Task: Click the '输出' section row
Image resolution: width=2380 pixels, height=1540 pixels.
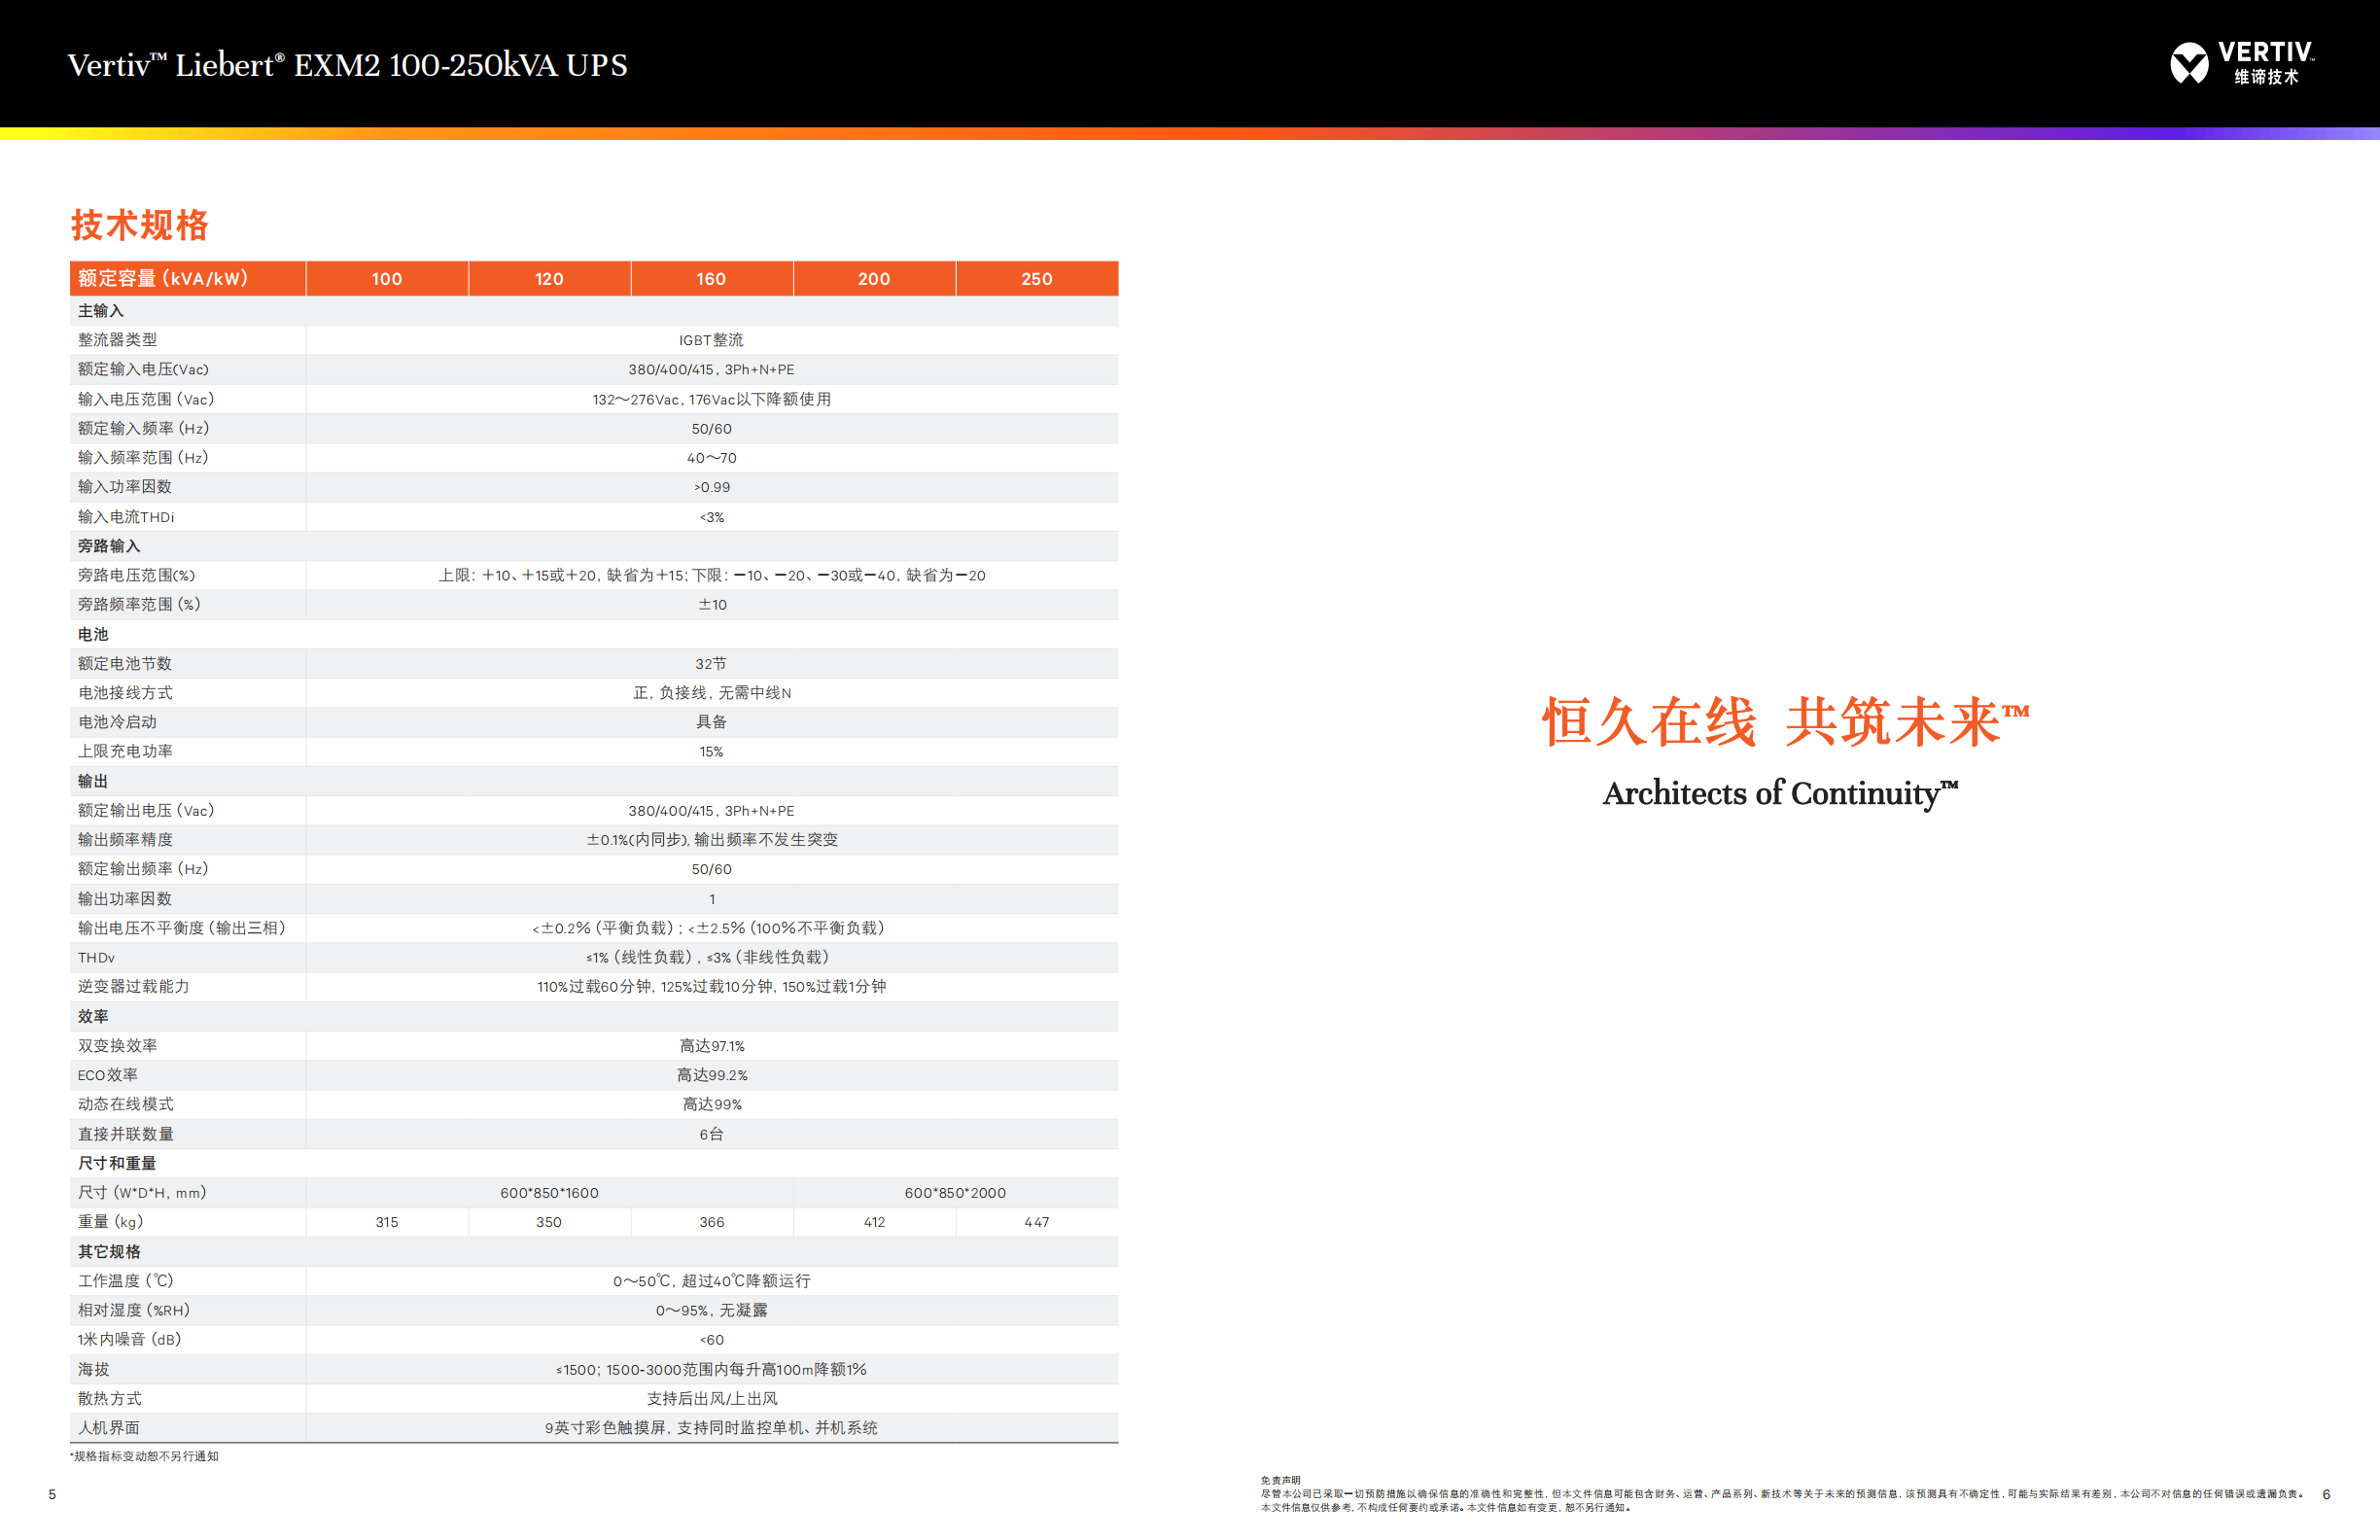Action: click(594, 781)
